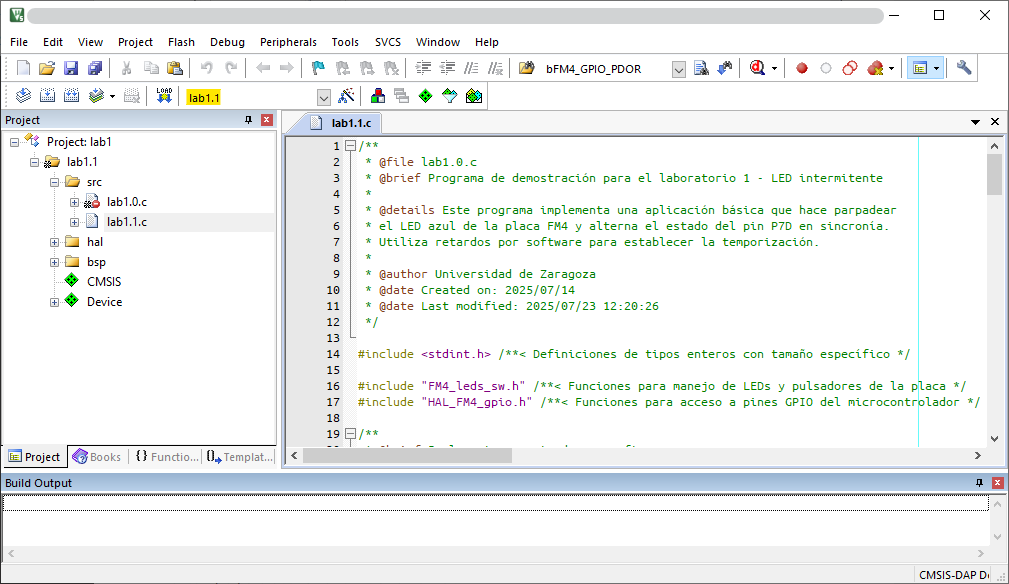Select lab1.0.c in the project tree
The image size is (1009, 584).
127,202
